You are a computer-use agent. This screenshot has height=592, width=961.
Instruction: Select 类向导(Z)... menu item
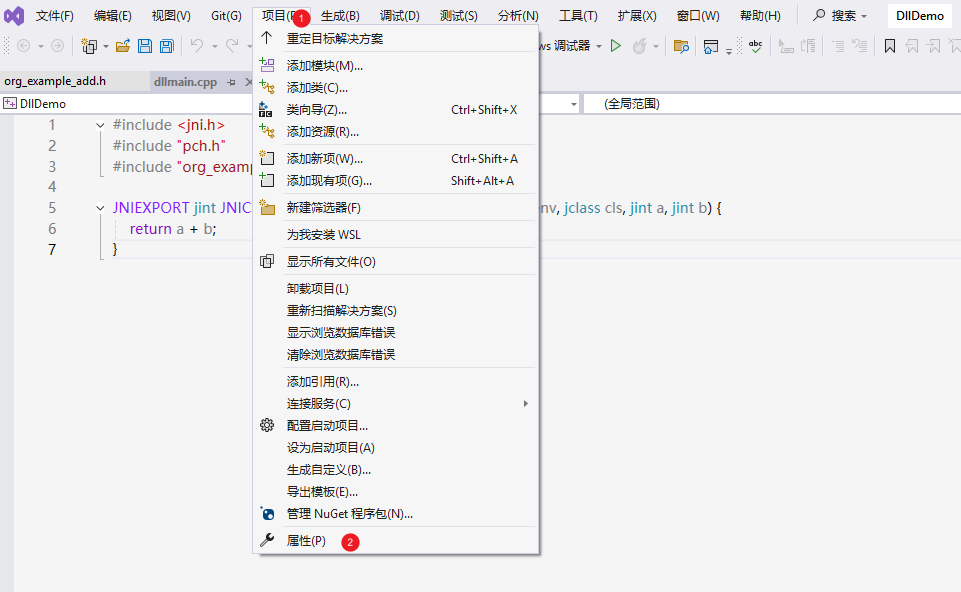395,110
